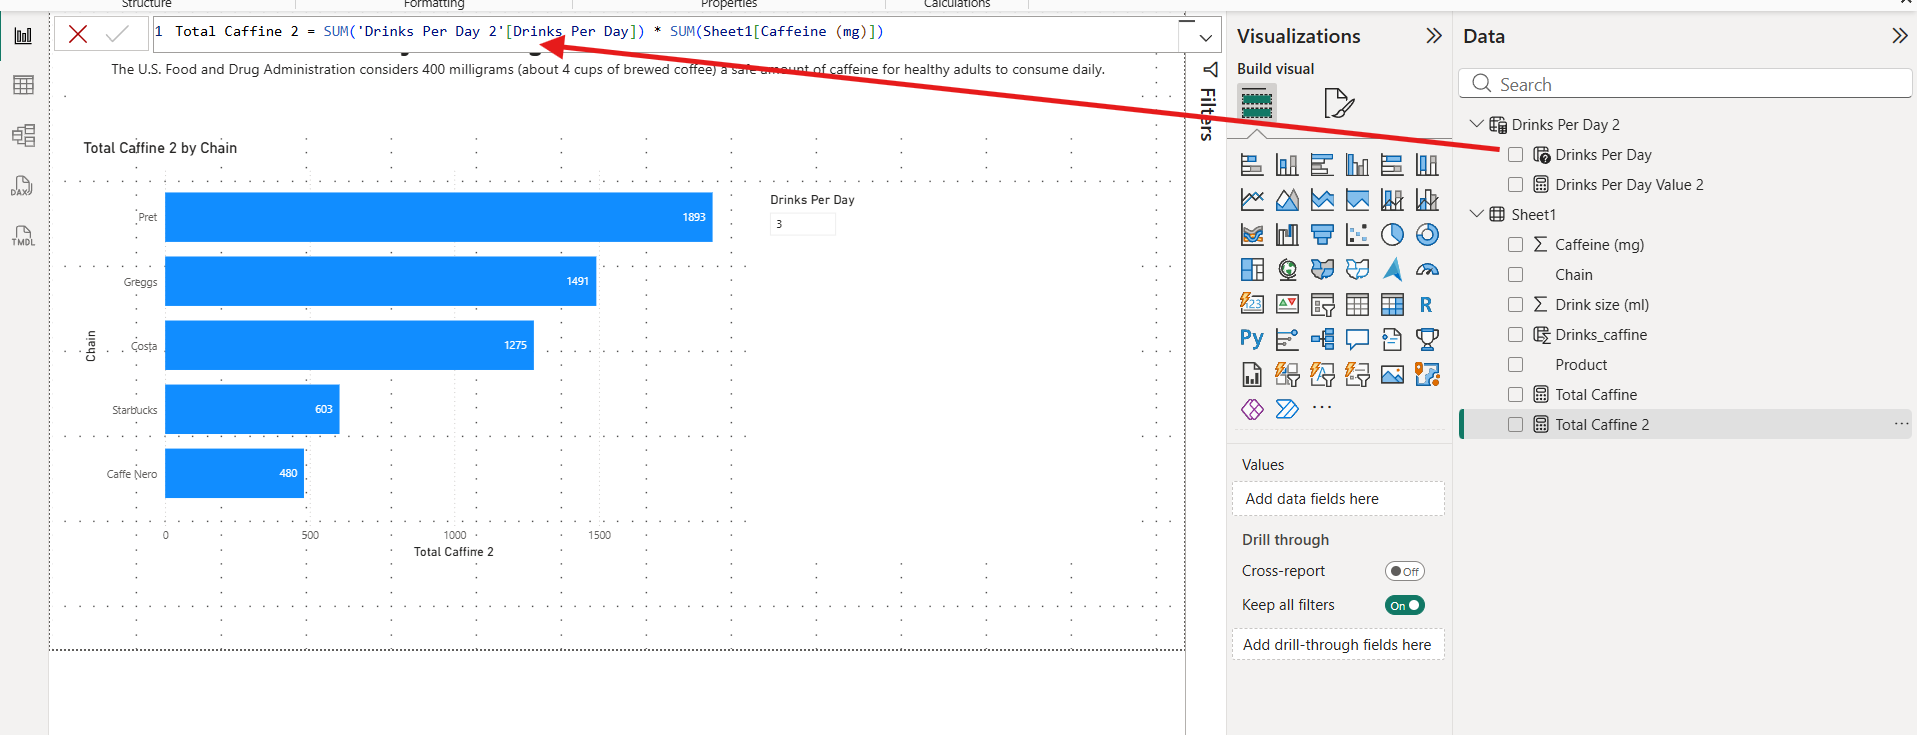Turn off the Keep all filters toggle

coord(1404,605)
